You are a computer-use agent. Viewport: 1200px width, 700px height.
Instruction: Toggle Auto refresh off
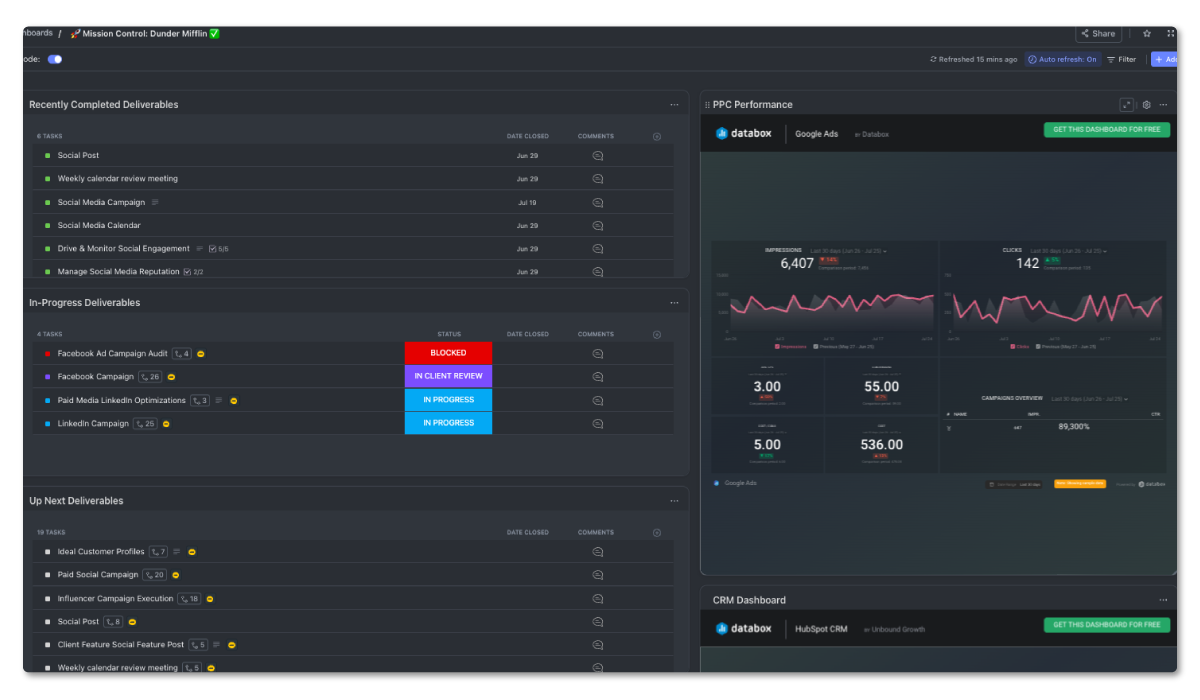pyautogui.click(x=1063, y=59)
